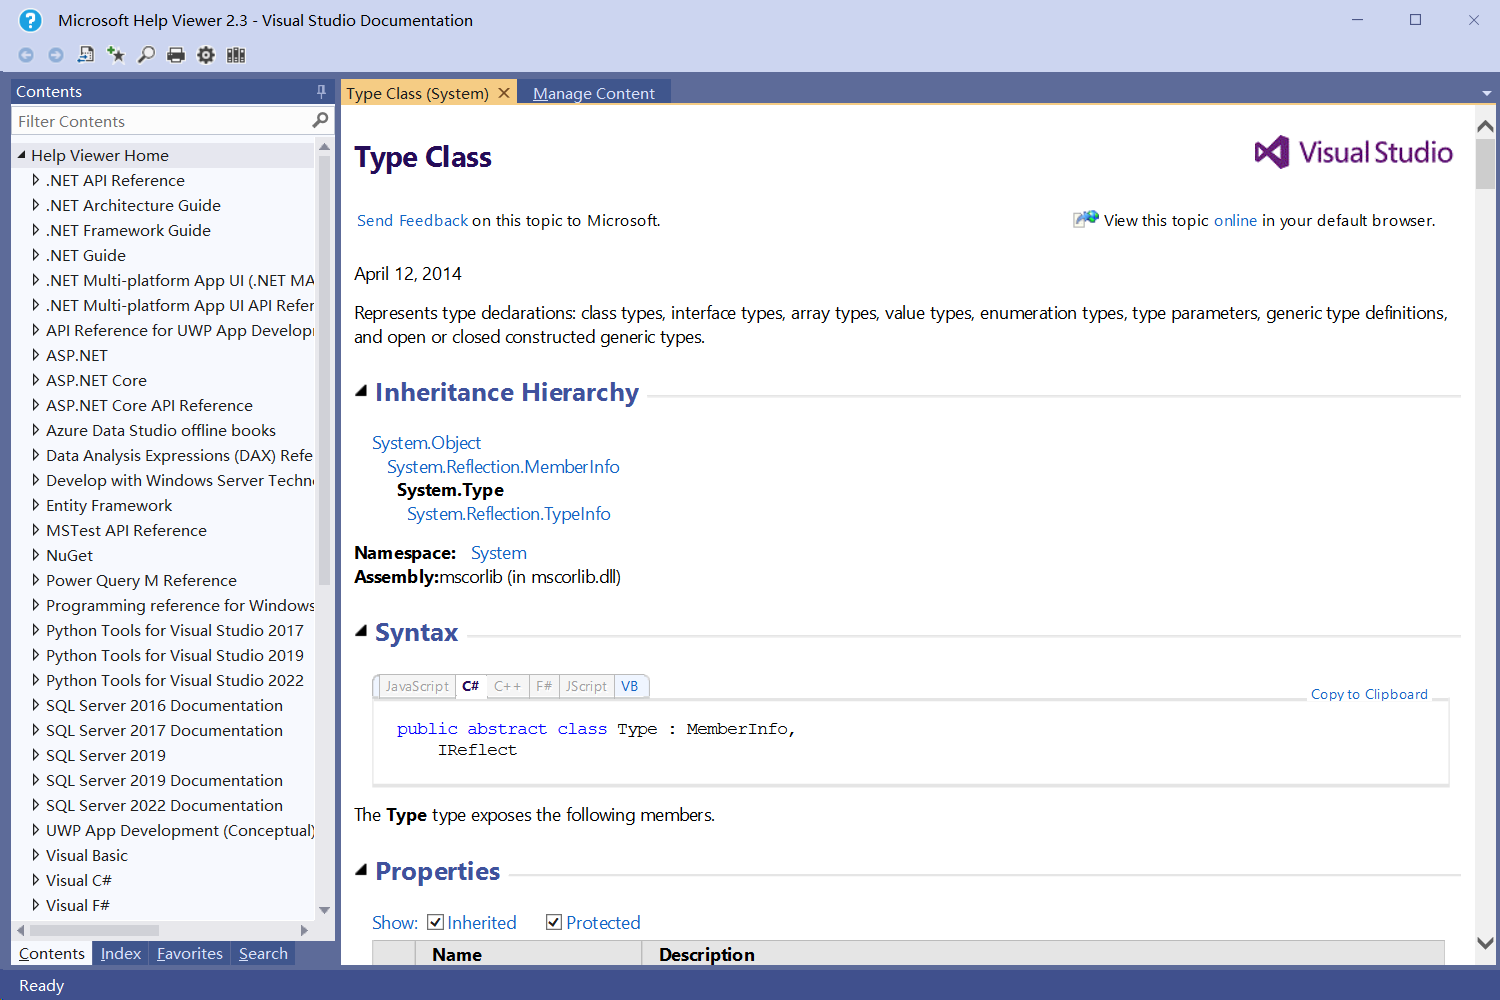Collapse the Inheritance Hierarchy section

[x=362, y=391]
